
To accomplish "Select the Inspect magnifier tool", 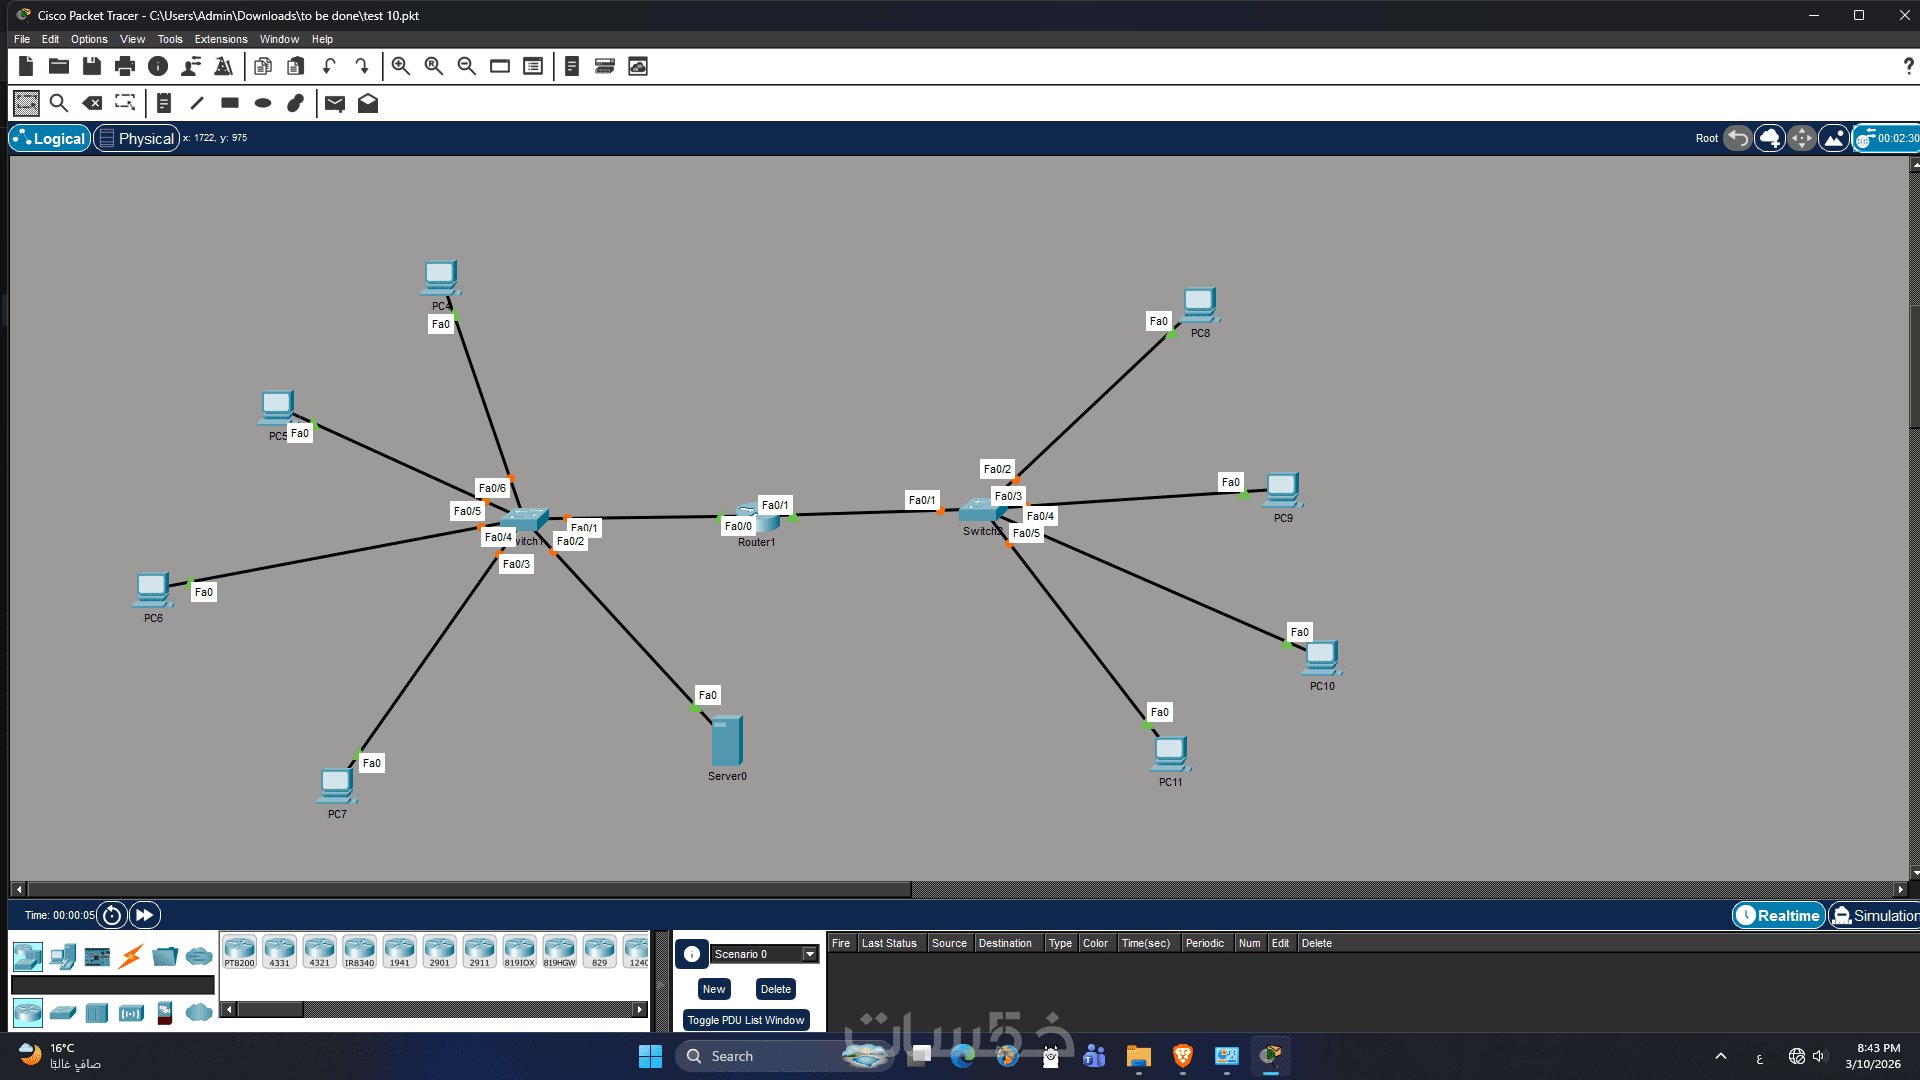I will [x=59, y=103].
